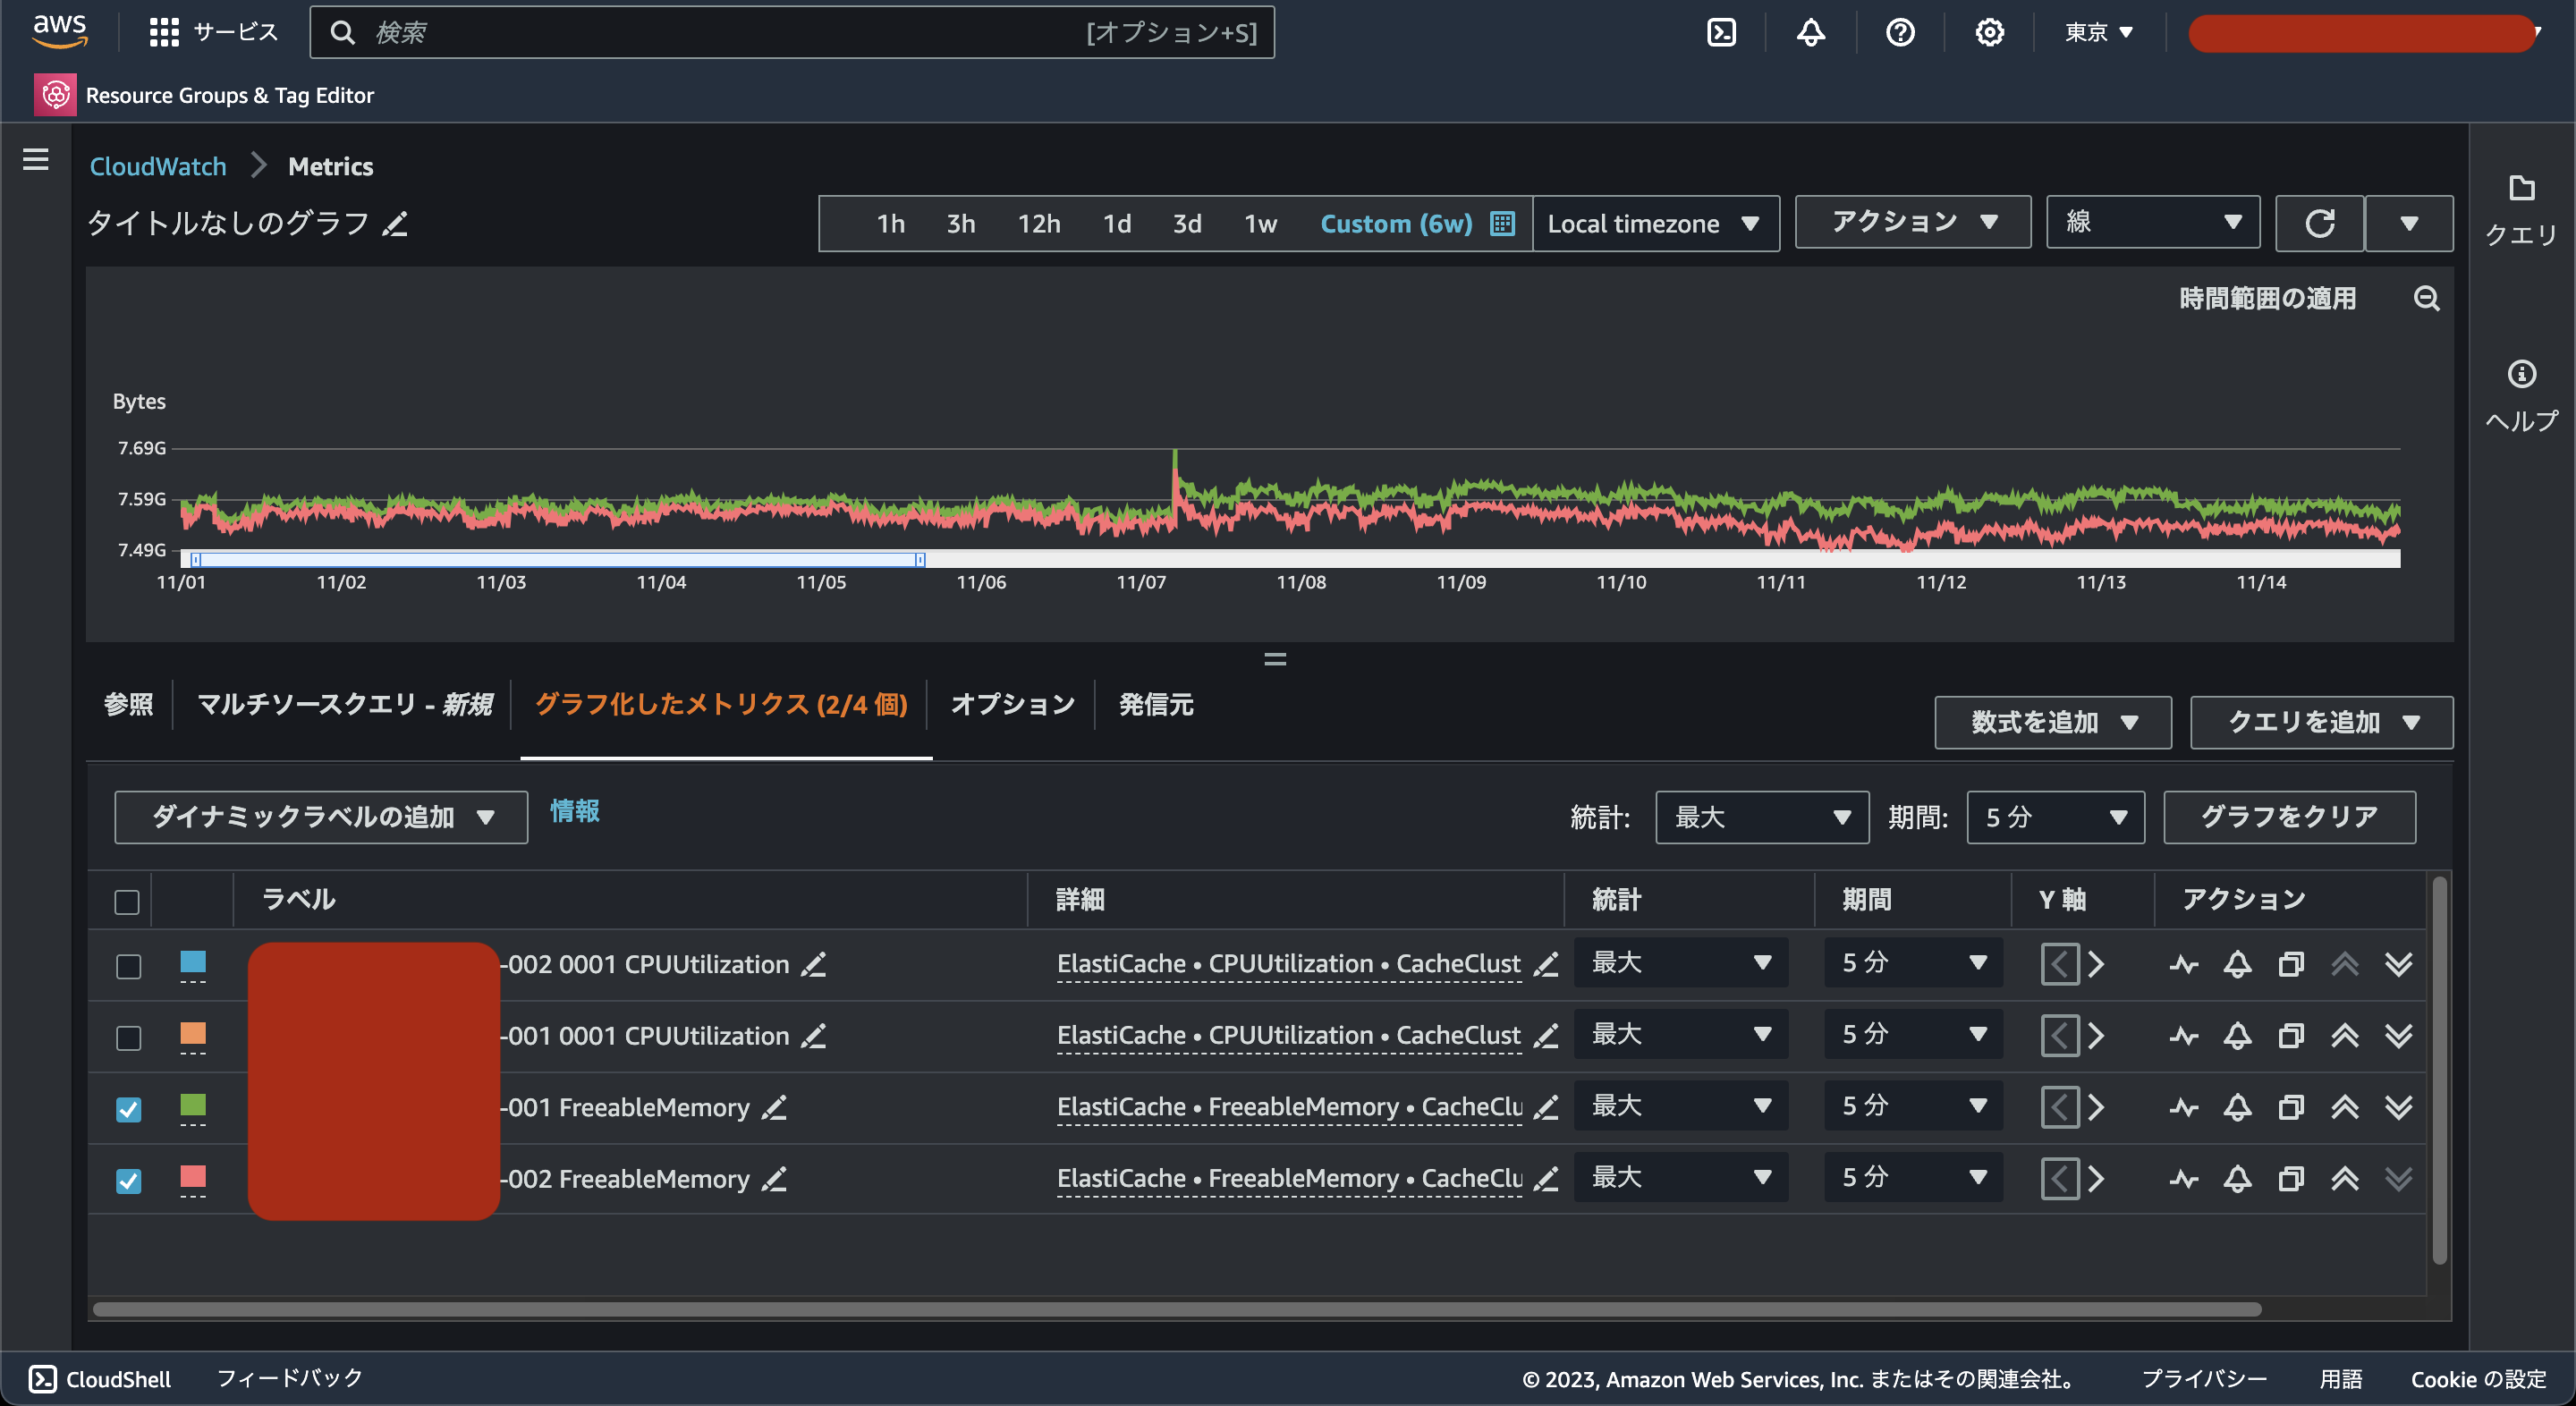Click the CloudWatch breadcrumb link

158,166
